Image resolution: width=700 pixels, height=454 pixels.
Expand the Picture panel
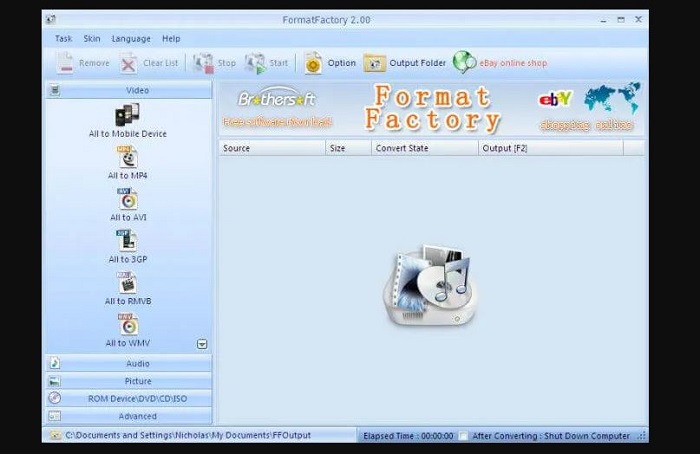pyautogui.click(x=129, y=381)
